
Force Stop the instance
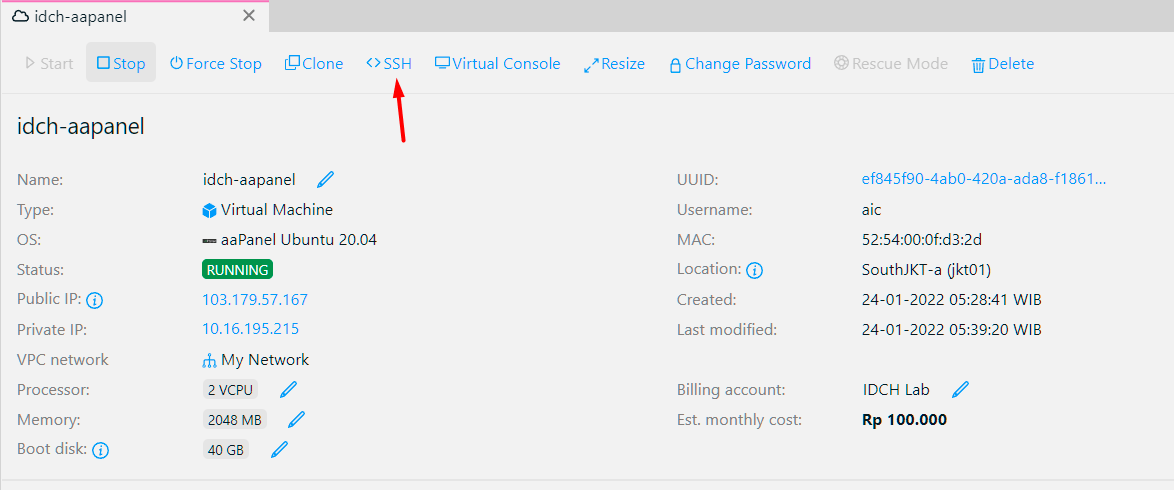coord(216,63)
